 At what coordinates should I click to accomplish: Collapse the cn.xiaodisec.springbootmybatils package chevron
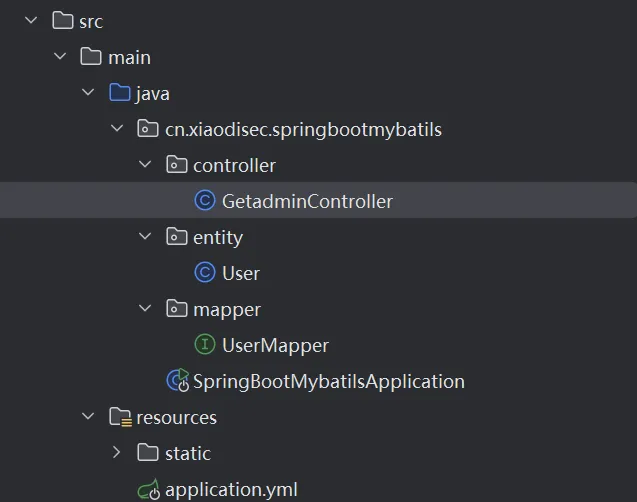click(116, 129)
